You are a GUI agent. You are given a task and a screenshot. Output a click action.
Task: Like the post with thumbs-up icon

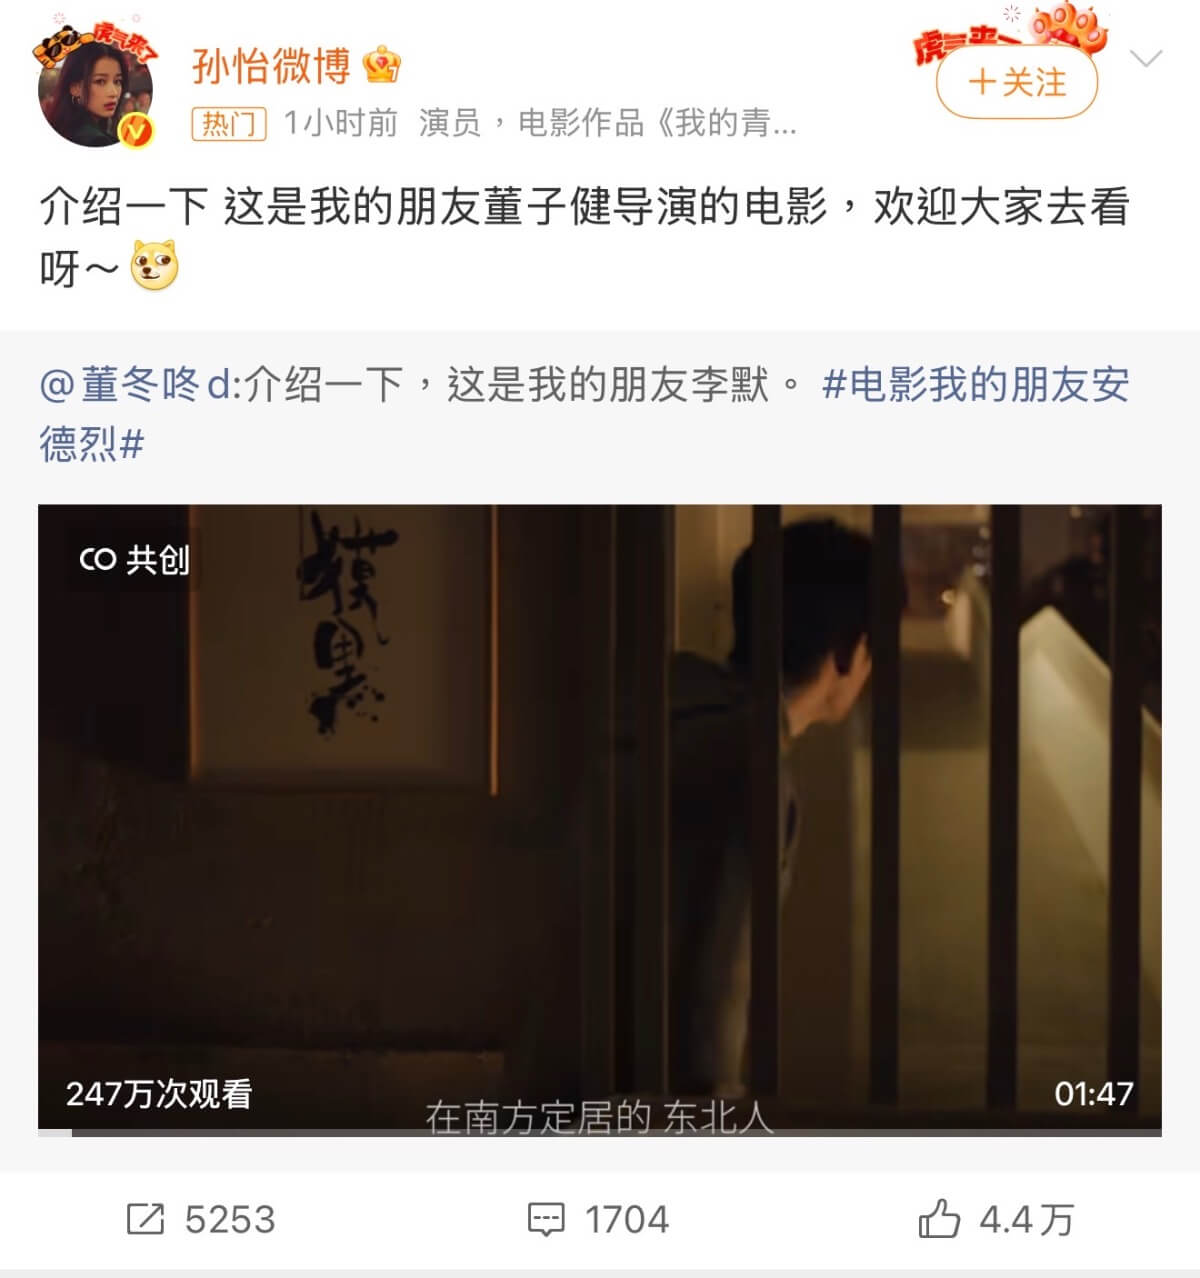[x=939, y=1219]
